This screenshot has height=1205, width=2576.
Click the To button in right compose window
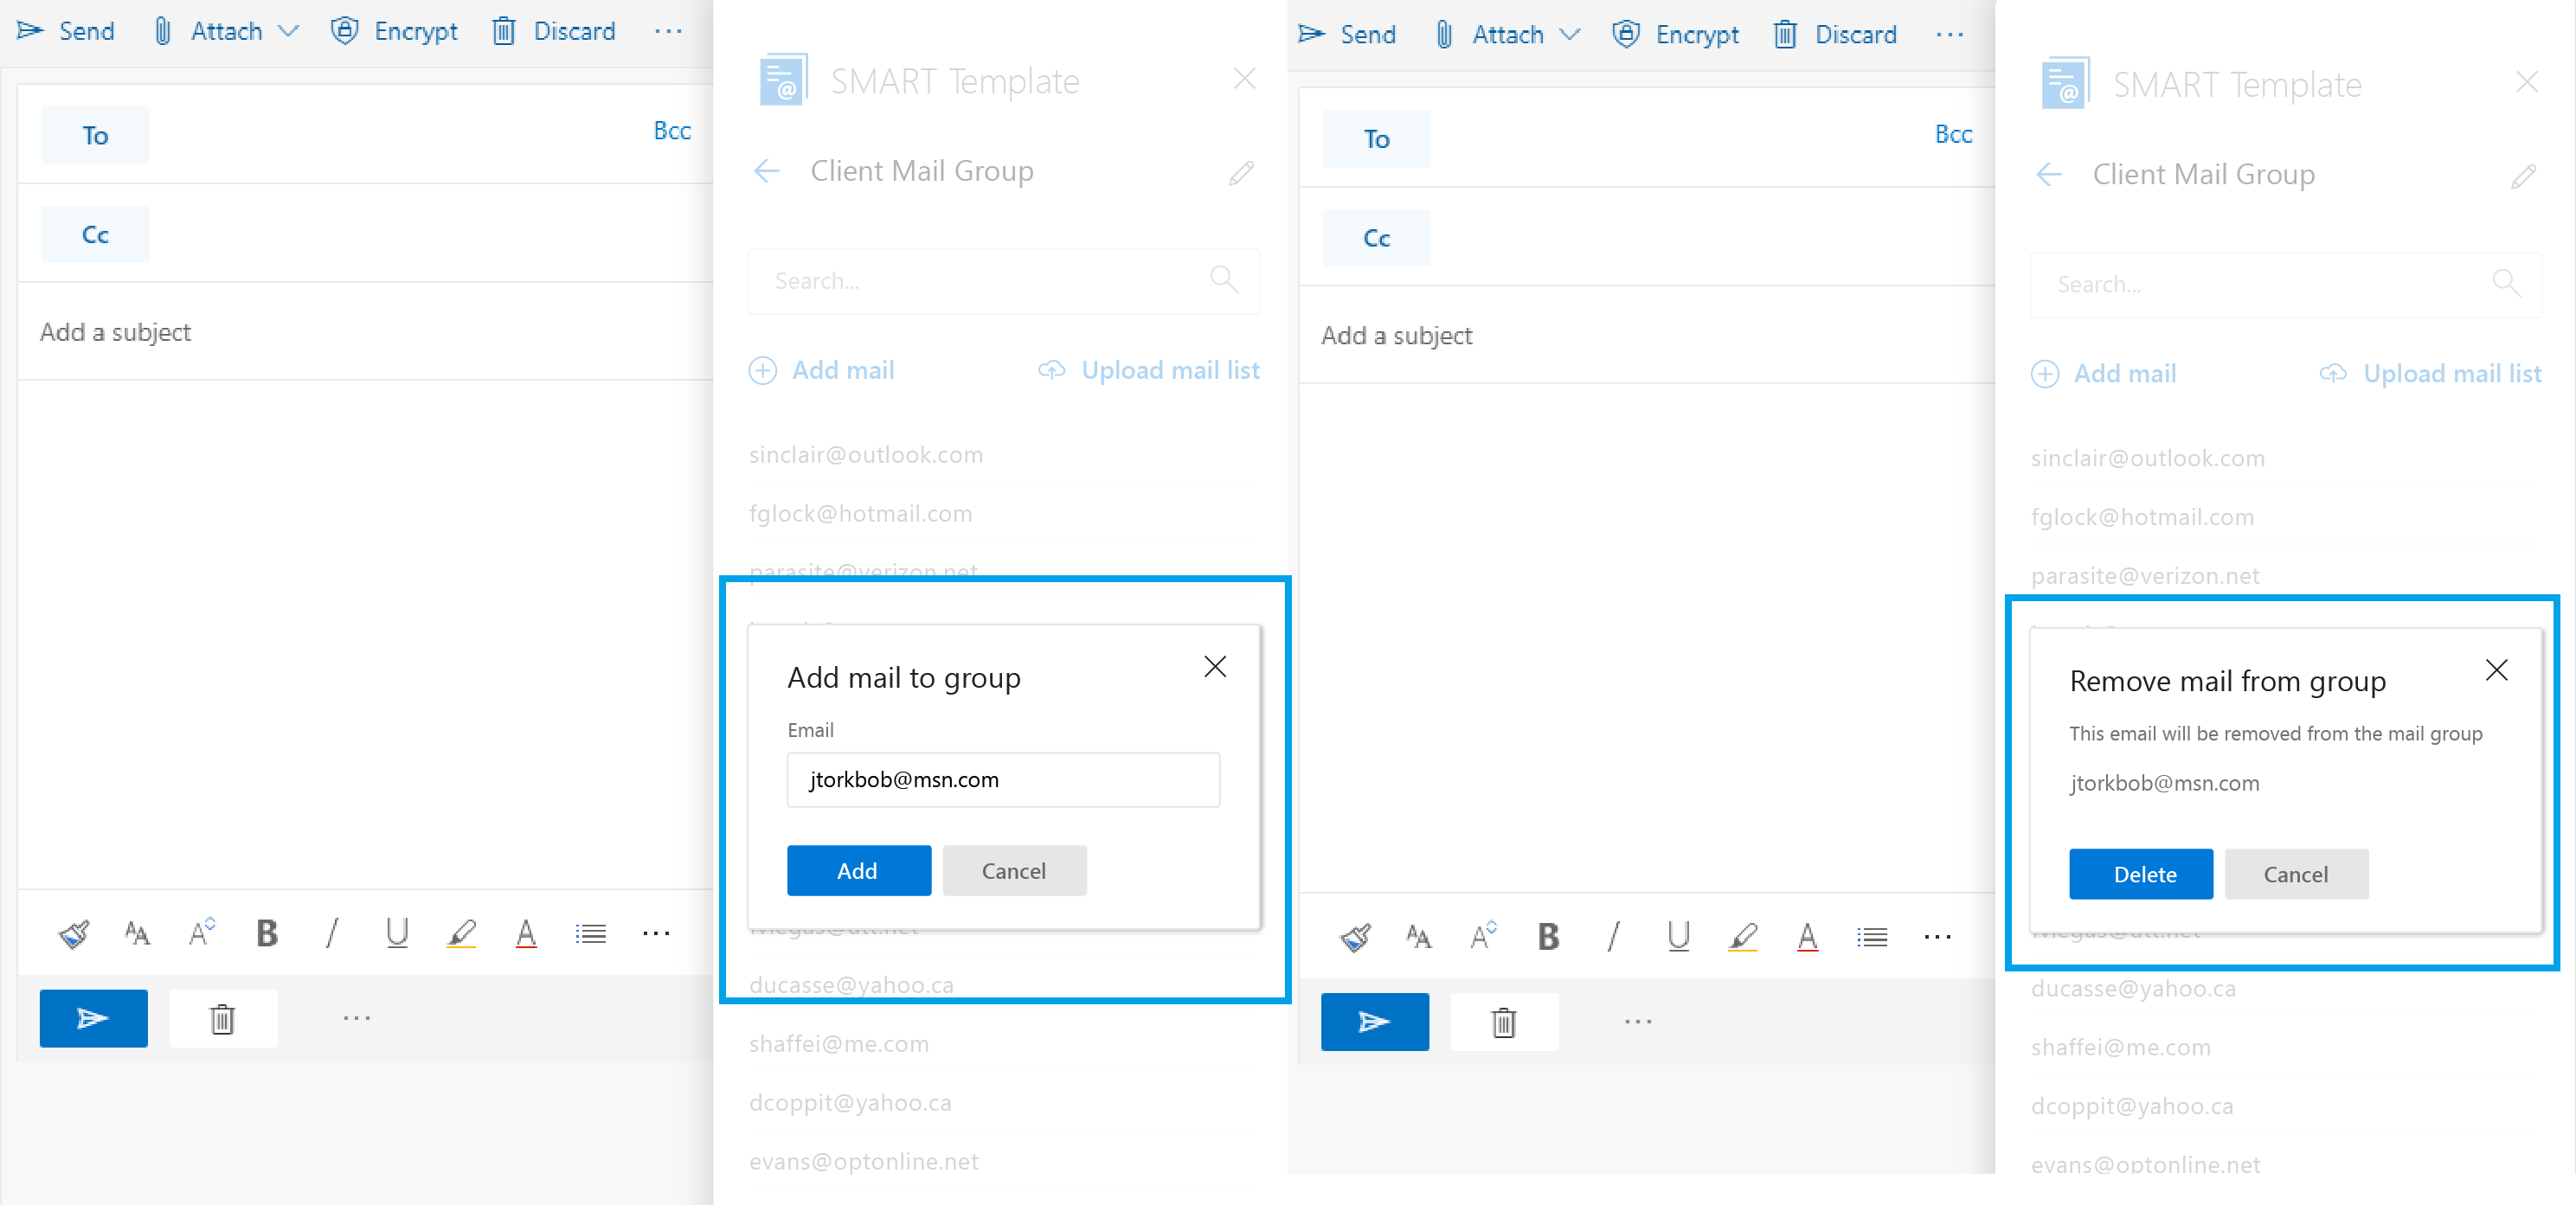(1376, 138)
